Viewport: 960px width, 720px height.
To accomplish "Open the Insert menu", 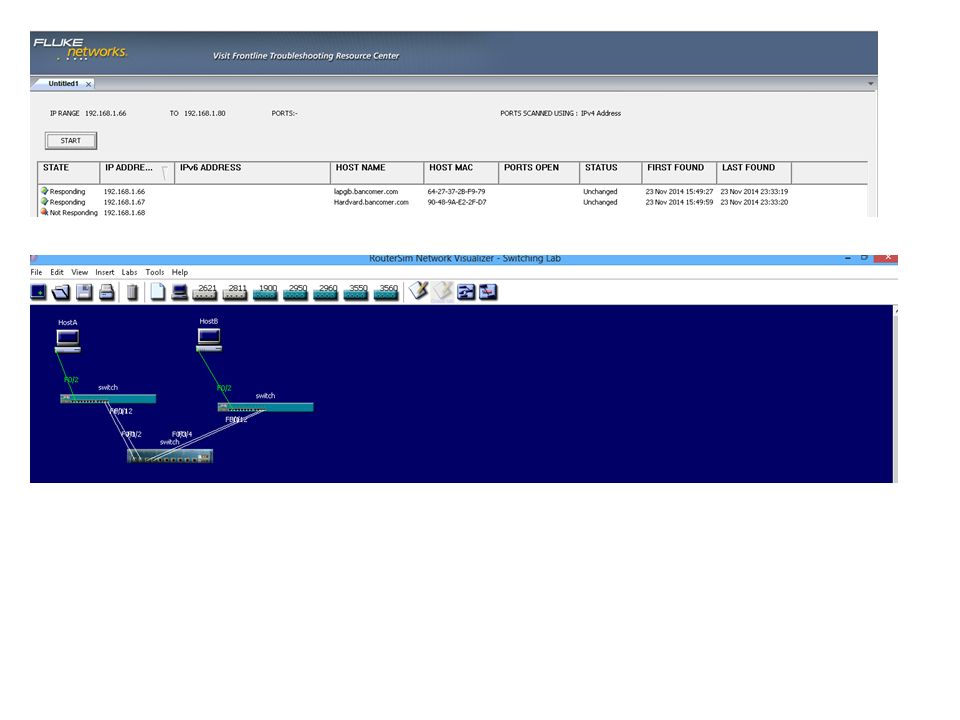I will click(x=105, y=272).
